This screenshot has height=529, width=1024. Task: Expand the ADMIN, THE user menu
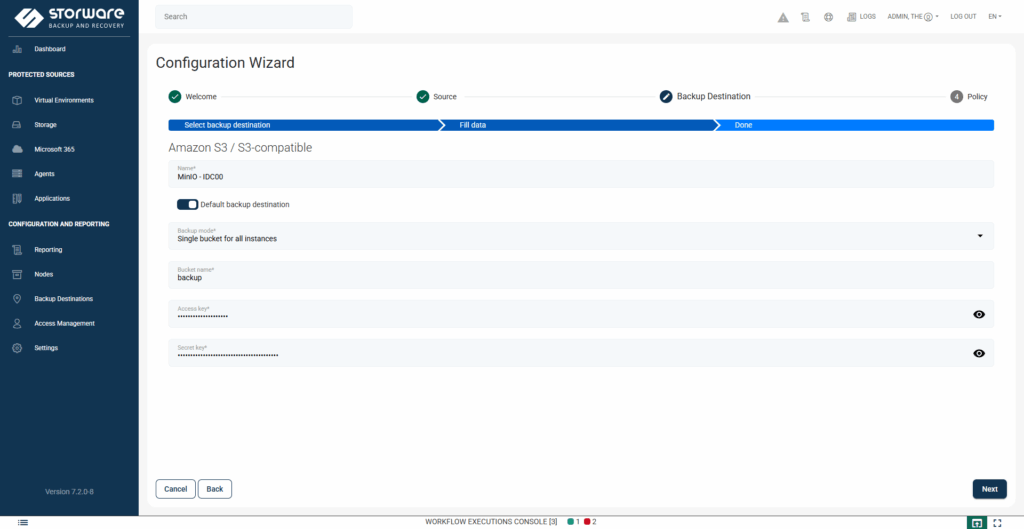(x=912, y=17)
